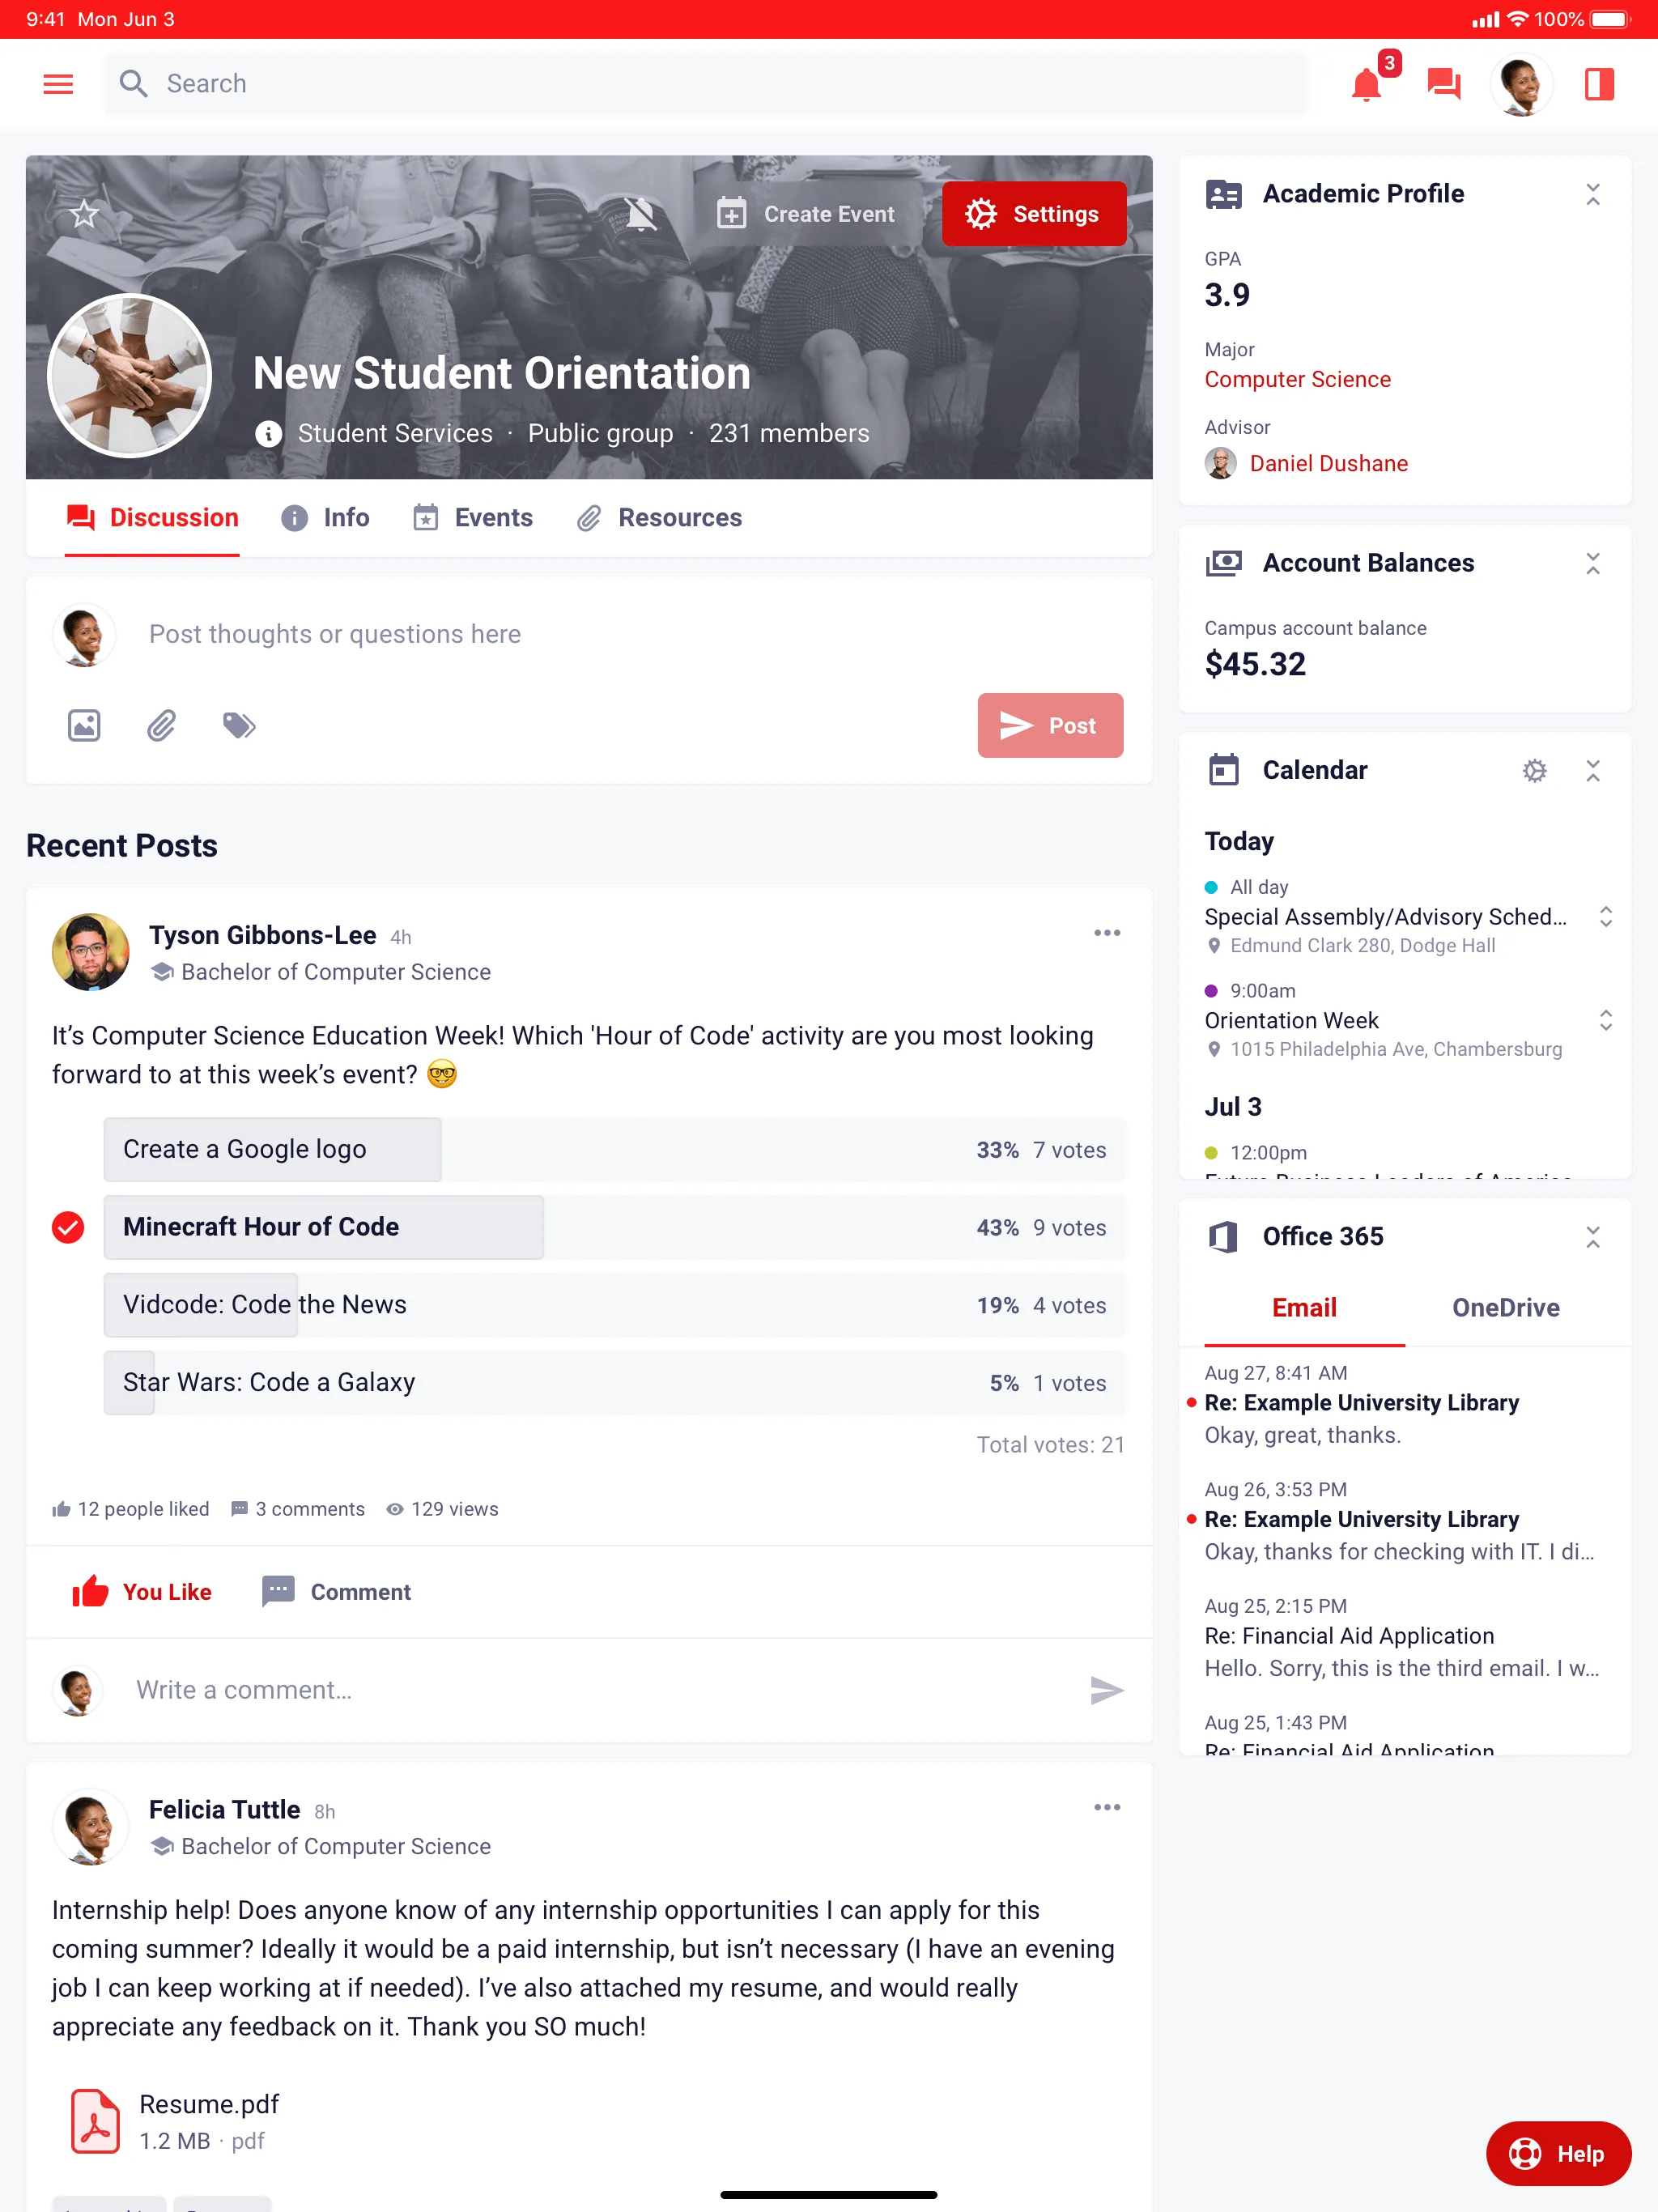
Task: Click the attach image icon
Action: coord(82,725)
